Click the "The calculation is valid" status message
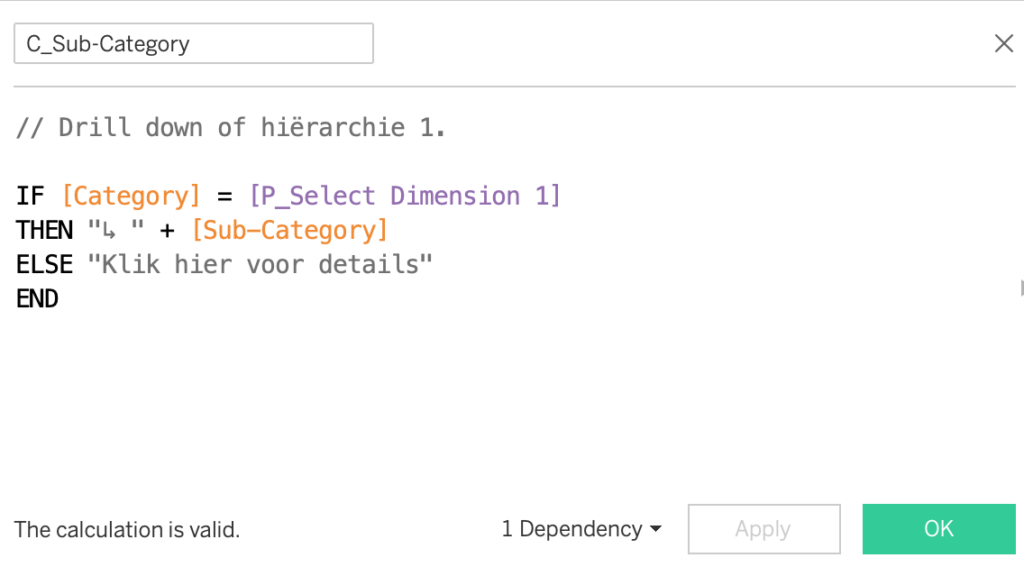Image resolution: width=1024 pixels, height=576 pixels. (127, 530)
